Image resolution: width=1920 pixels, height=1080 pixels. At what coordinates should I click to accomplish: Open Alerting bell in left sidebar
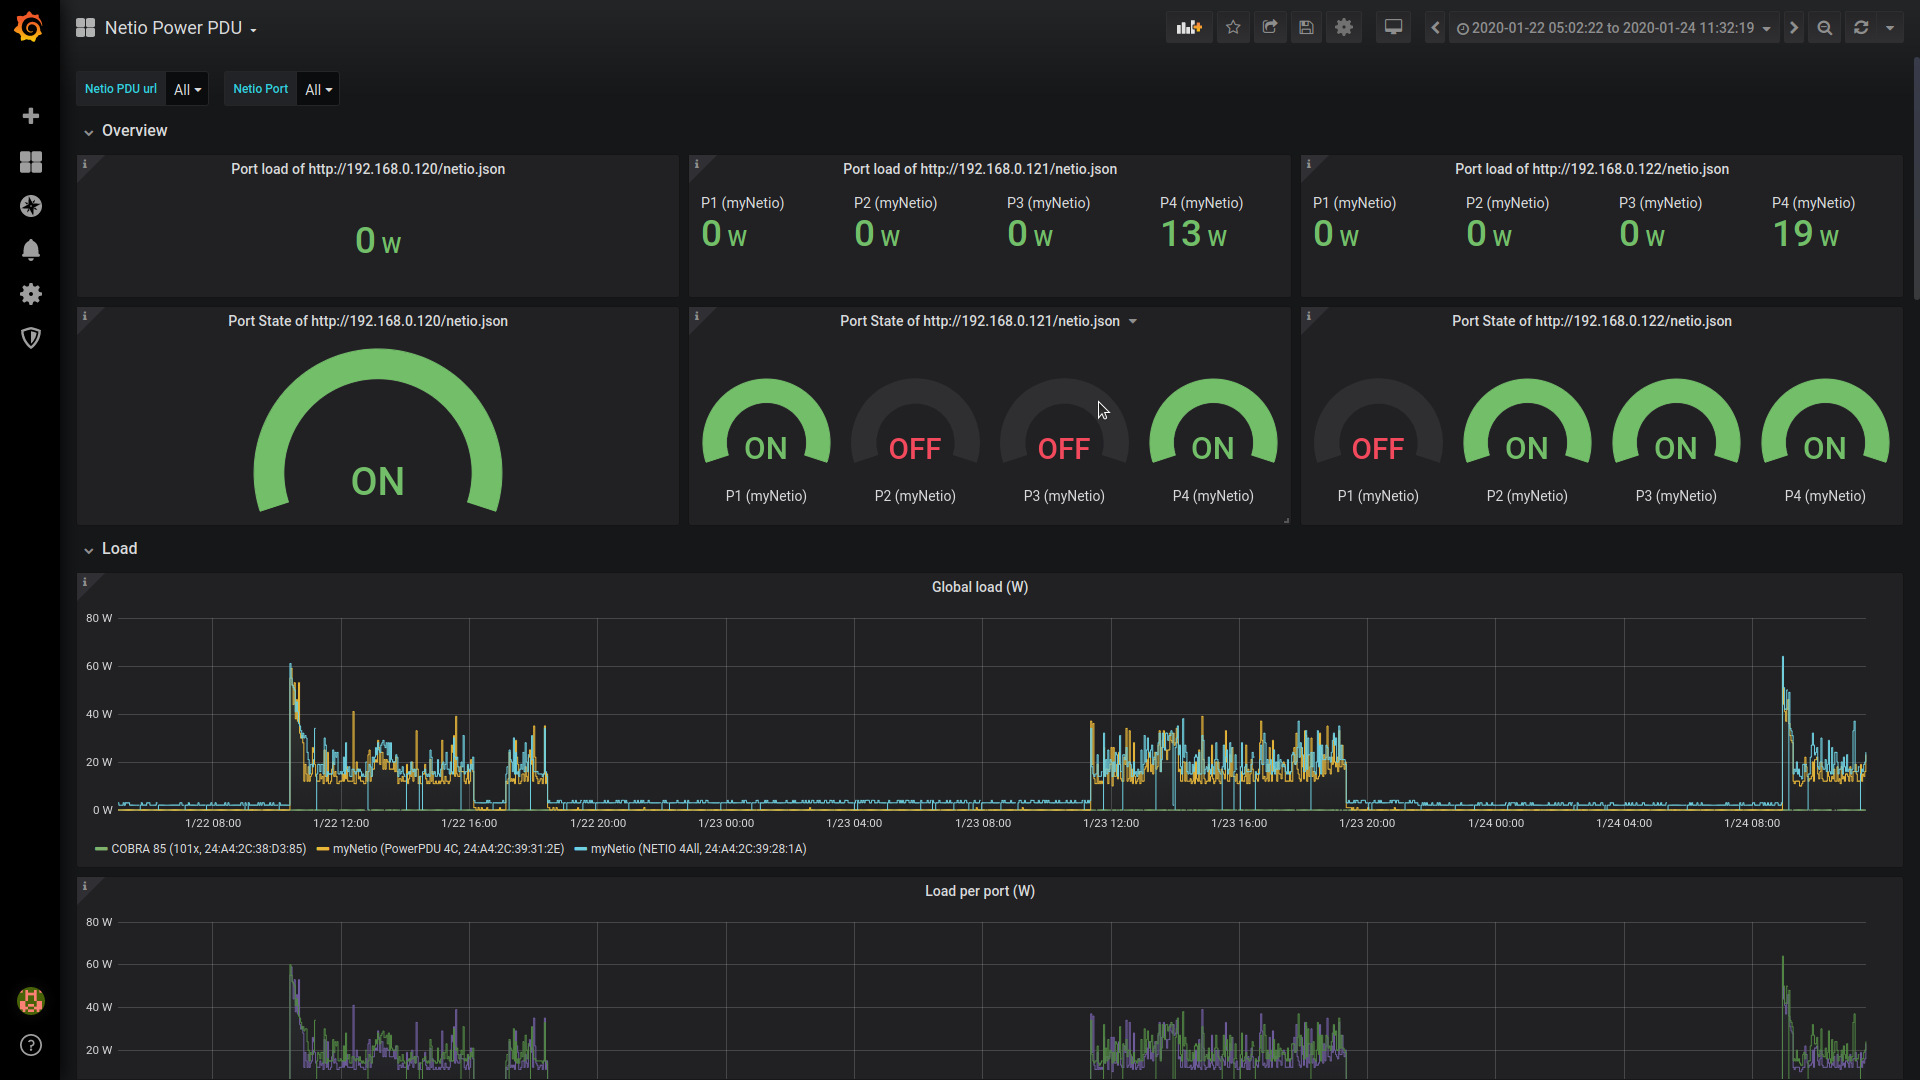tap(31, 250)
